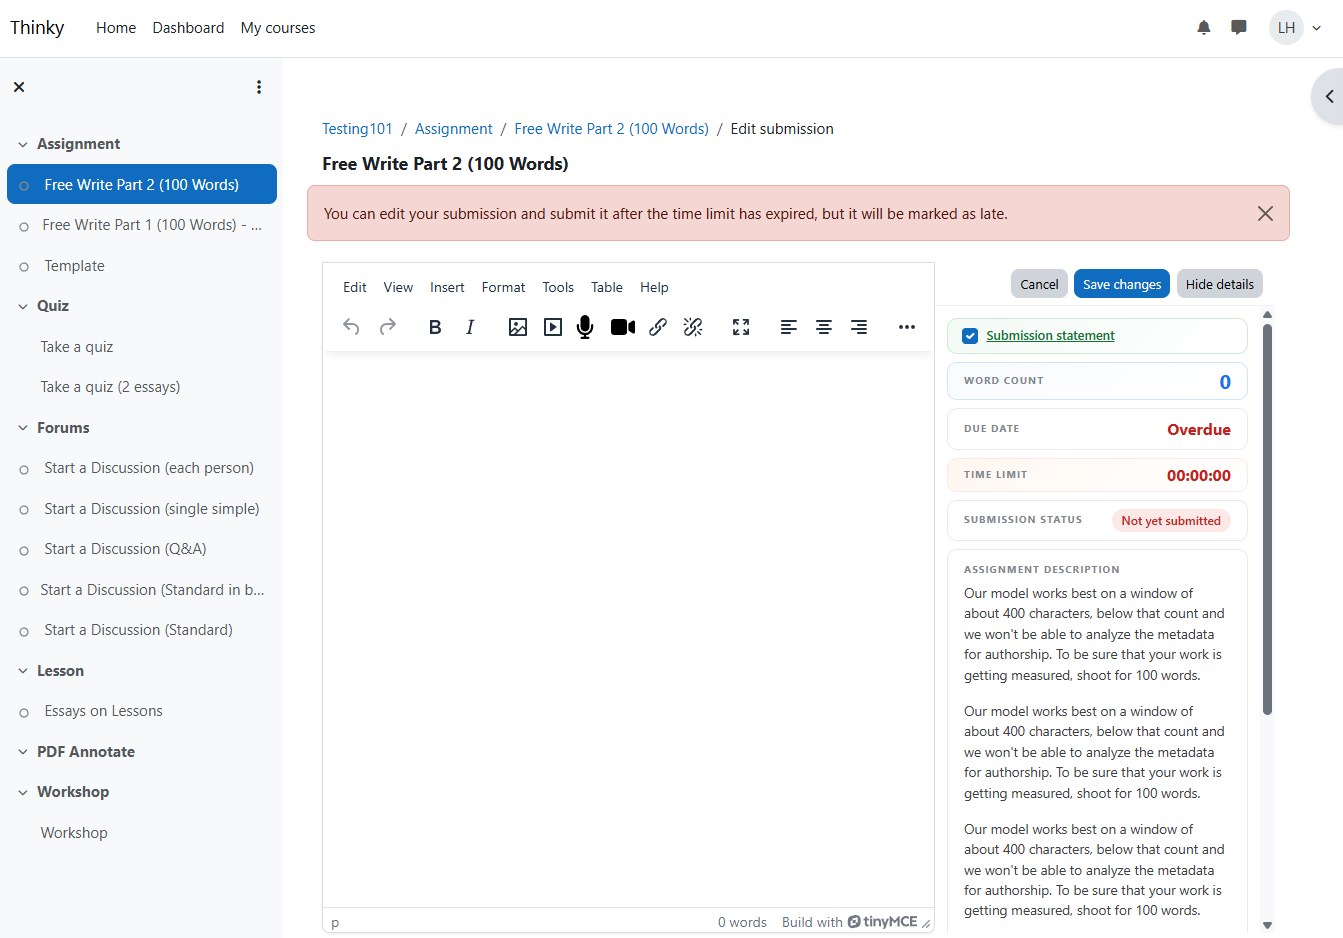Switch the editor to fullscreen mode

(x=741, y=327)
